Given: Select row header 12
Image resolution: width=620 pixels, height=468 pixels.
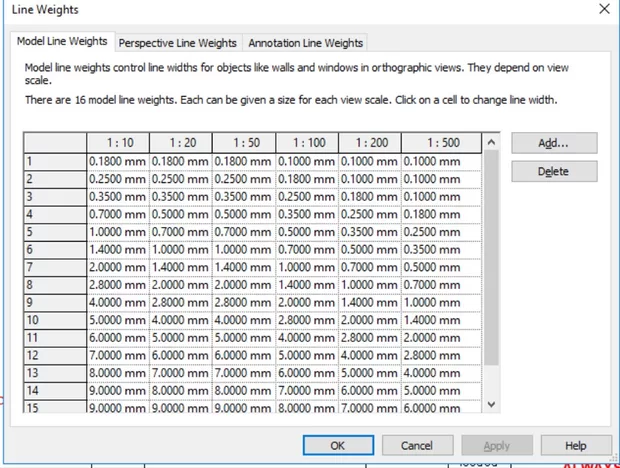Looking at the screenshot, I should (55, 355).
